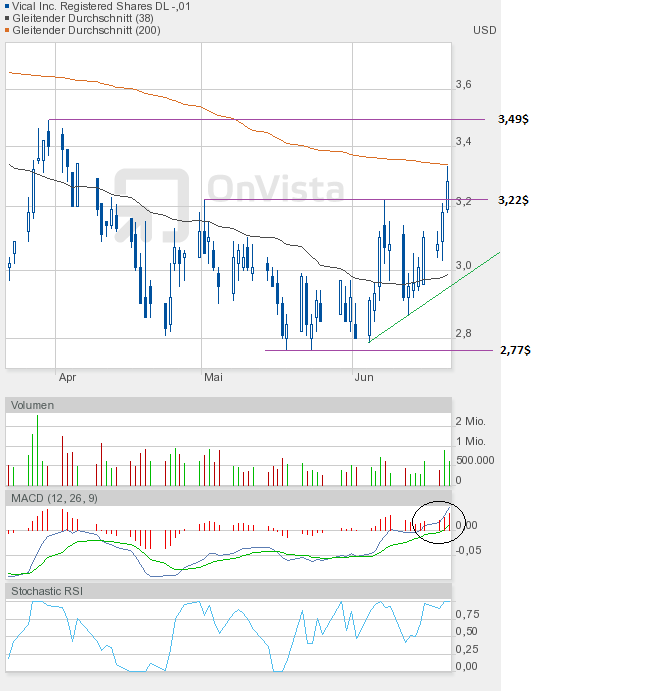This screenshot has height=691, width=662.
Task: Click the 3,0 price axis value
Action: [x=463, y=265]
